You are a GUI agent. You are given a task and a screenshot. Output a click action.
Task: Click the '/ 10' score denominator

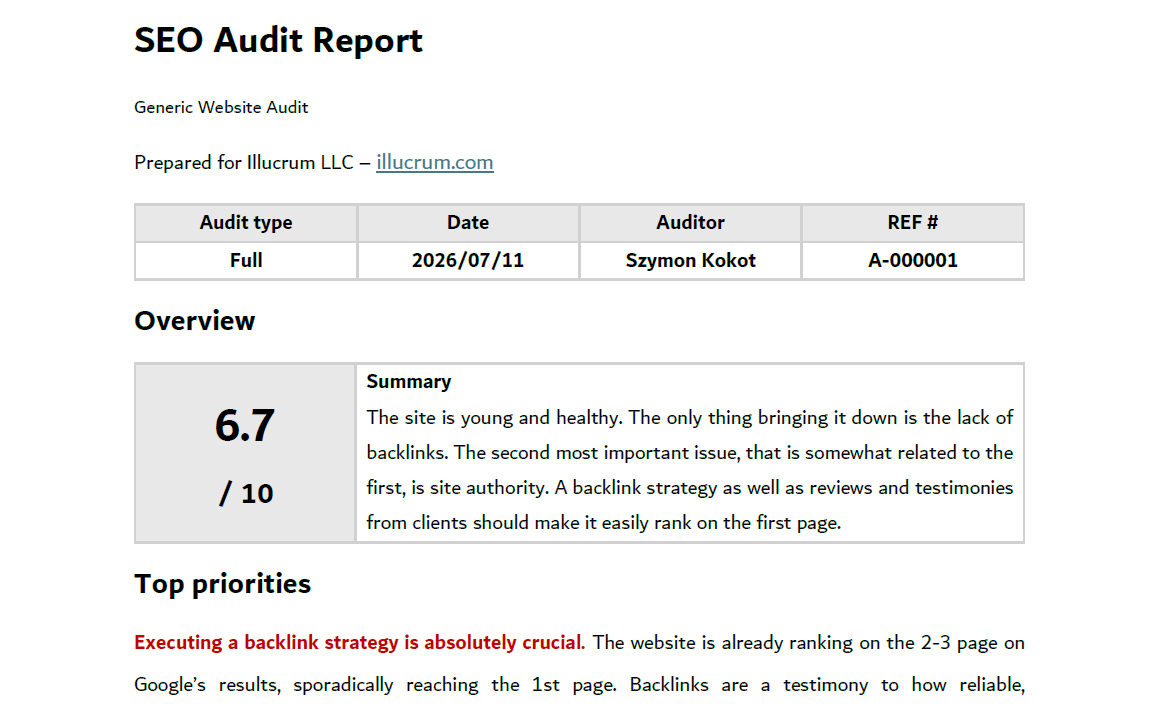(246, 493)
